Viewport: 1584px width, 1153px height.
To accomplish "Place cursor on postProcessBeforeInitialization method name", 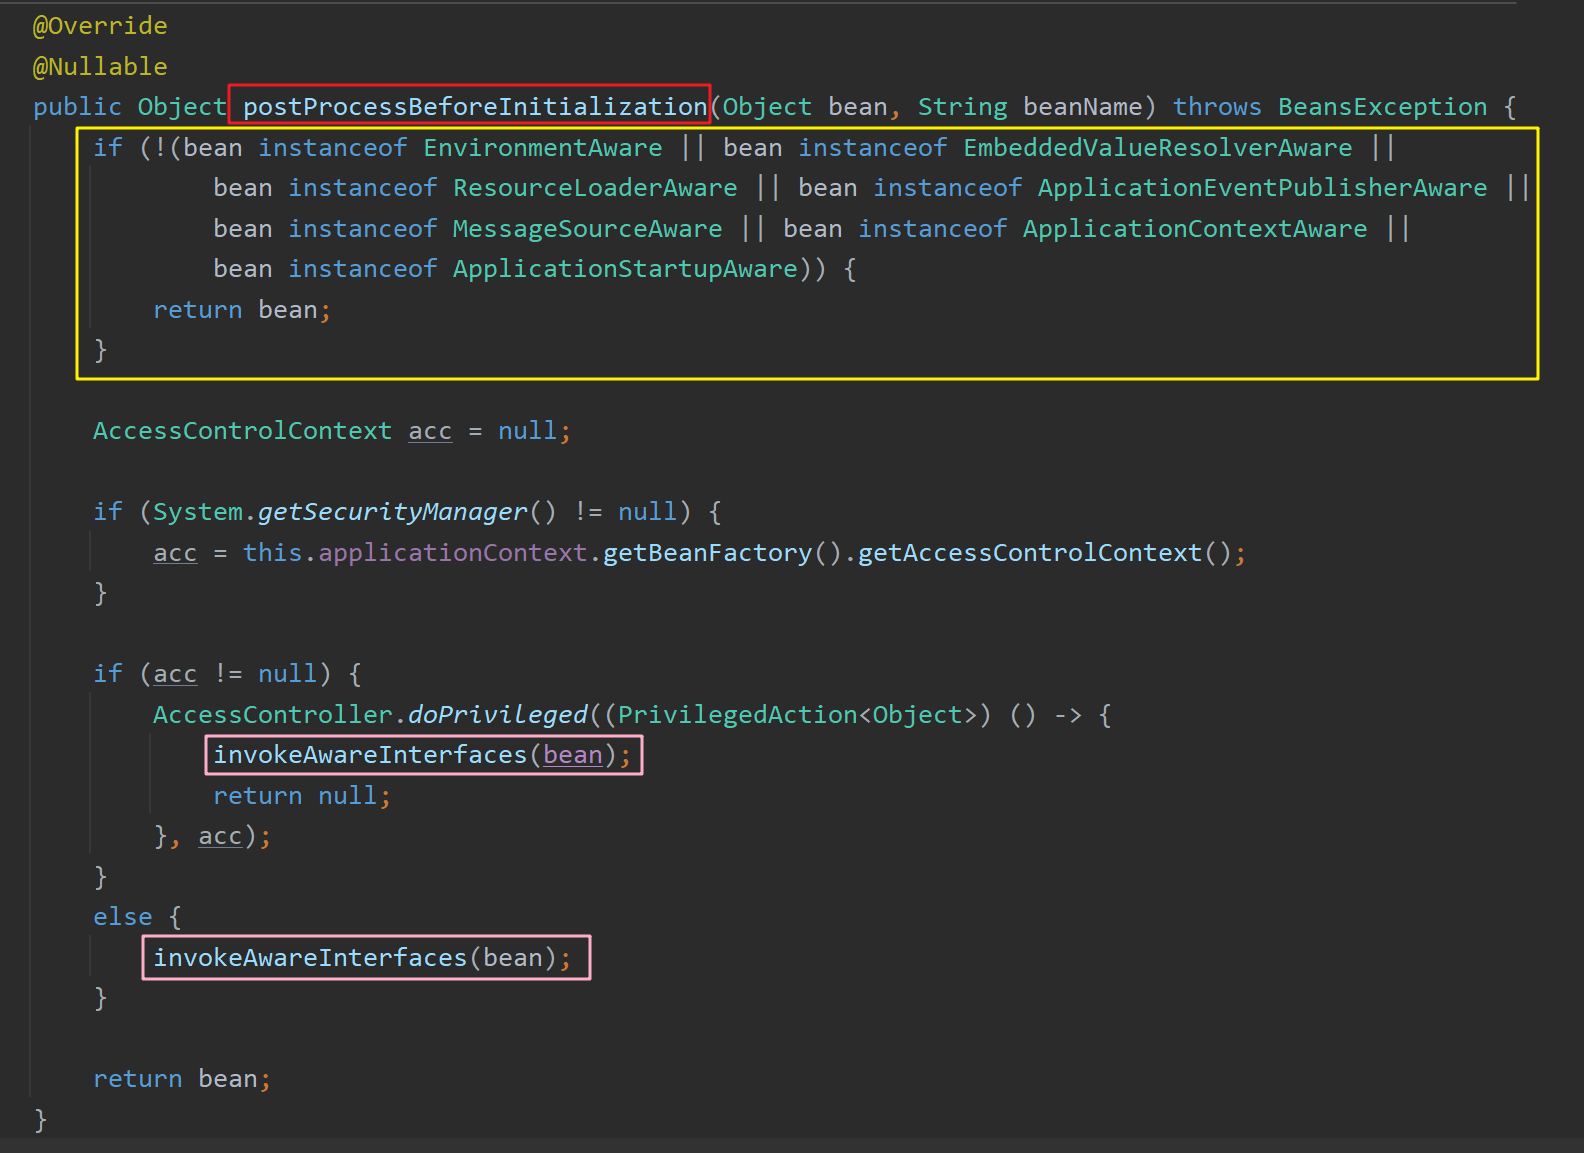I will tap(475, 107).
